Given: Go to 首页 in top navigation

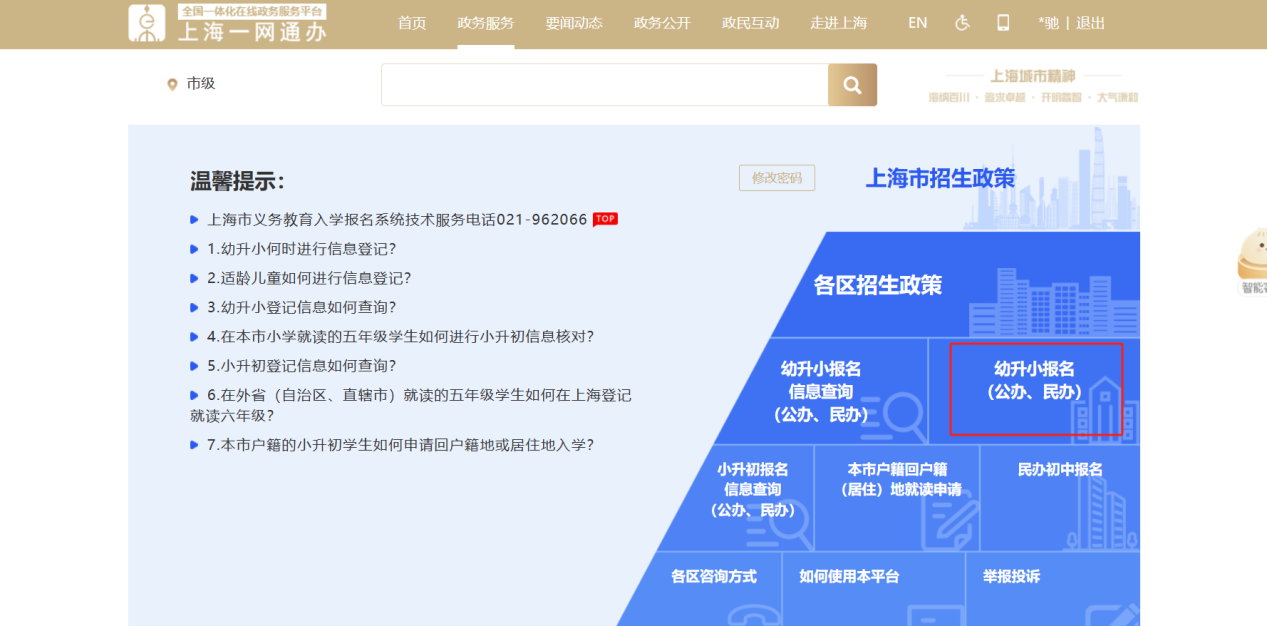Looking at the screenshot, I should 412,23.
